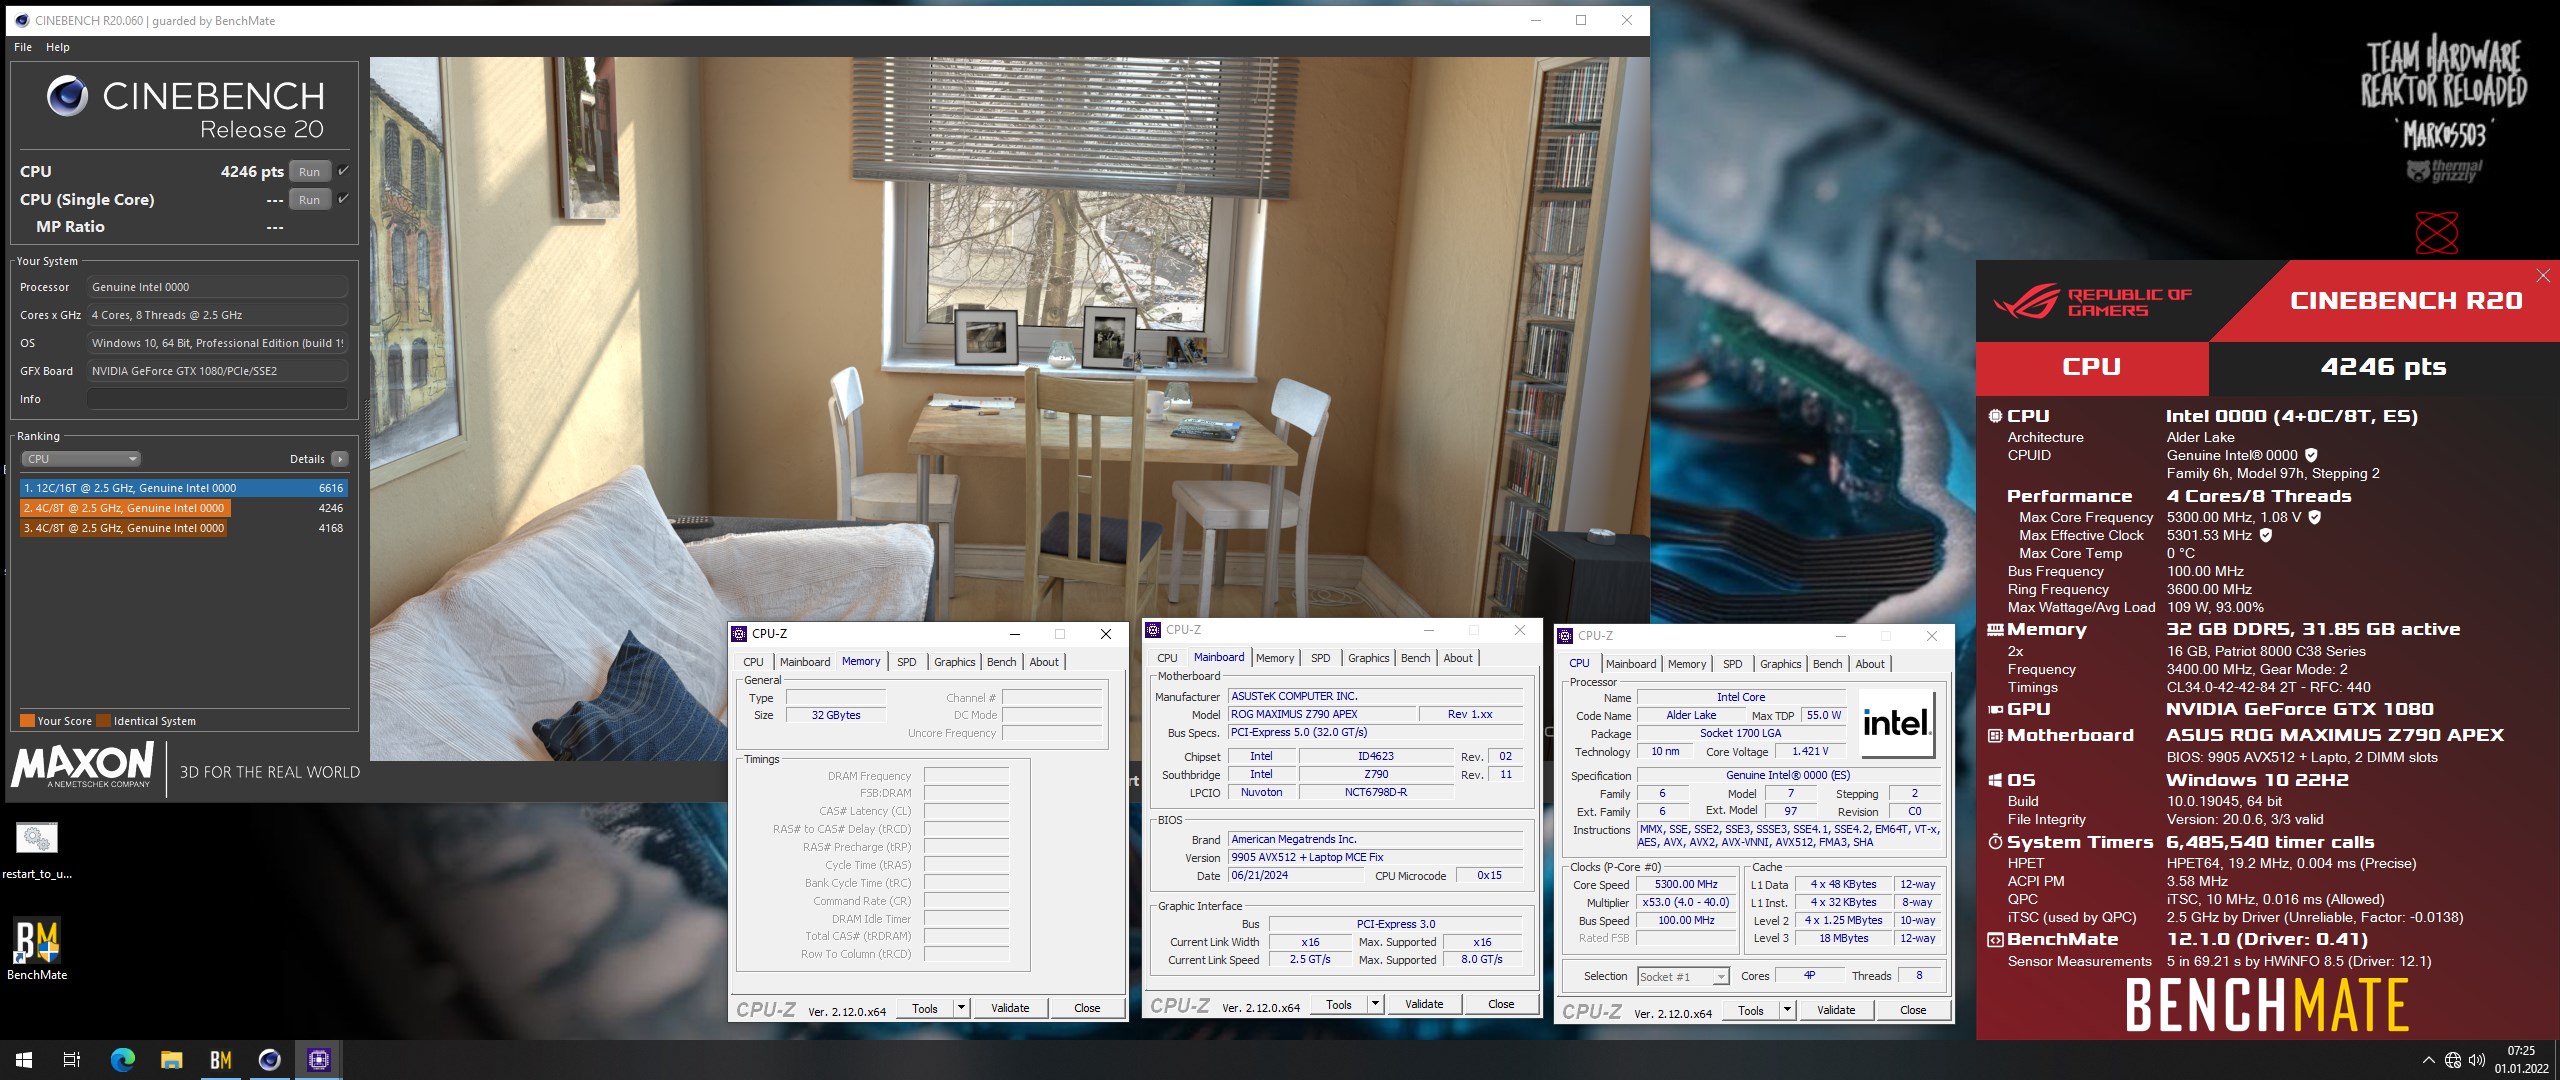Screen dimensions: 2560x1080
Task: Open the Socket #1 selection dropdown in CPU-Z
Action: coord(1683,977)
